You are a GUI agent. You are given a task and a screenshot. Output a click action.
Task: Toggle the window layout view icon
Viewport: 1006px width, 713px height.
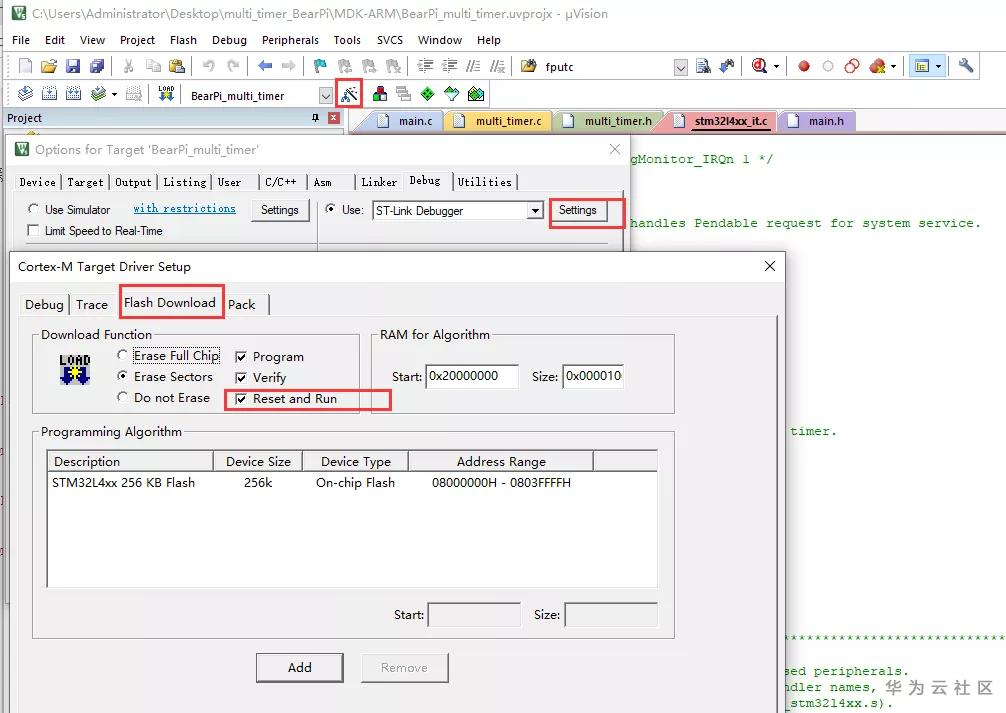coord(922,66)
